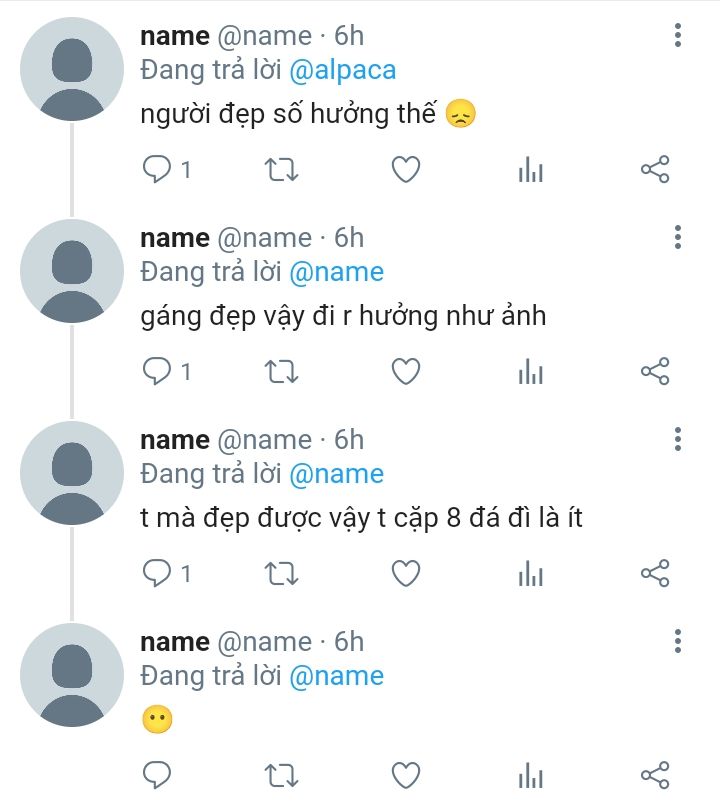Share the "gáng đẹp vậy đi" tweet
The image size is (720, 803).
(x=654, y=372)
